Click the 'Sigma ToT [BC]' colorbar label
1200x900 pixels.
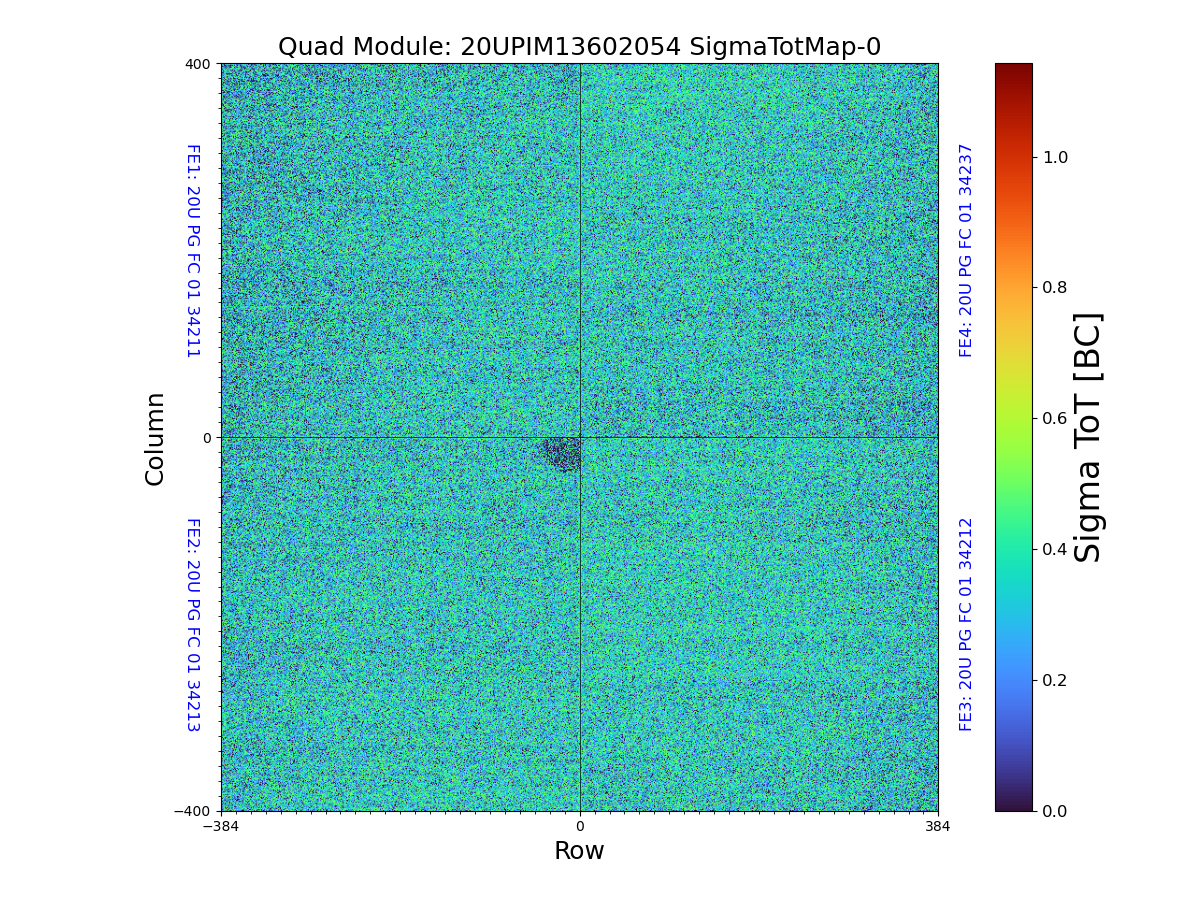click(x=1088, y=437)
